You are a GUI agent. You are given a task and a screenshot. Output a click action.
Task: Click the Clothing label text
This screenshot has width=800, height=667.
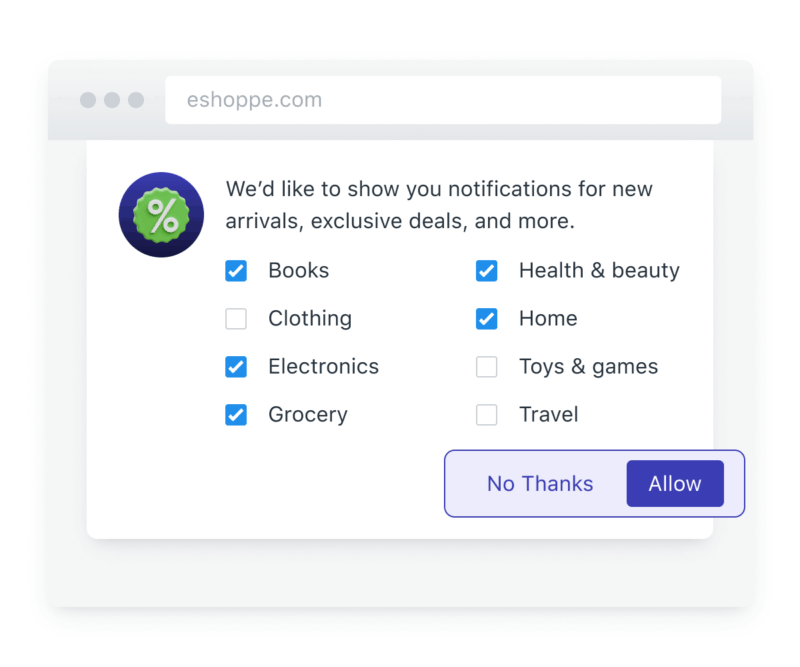[310, 319]
